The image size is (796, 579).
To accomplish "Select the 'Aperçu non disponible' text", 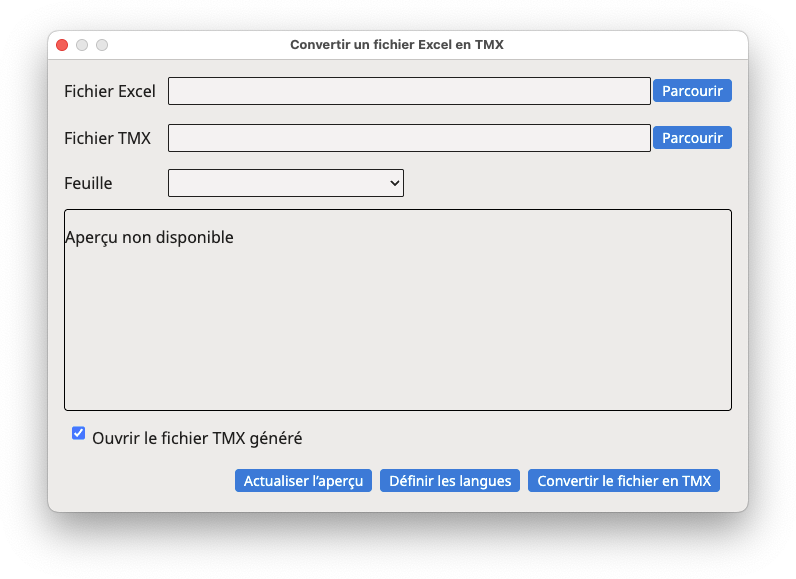I will click(x=149, y=237).
